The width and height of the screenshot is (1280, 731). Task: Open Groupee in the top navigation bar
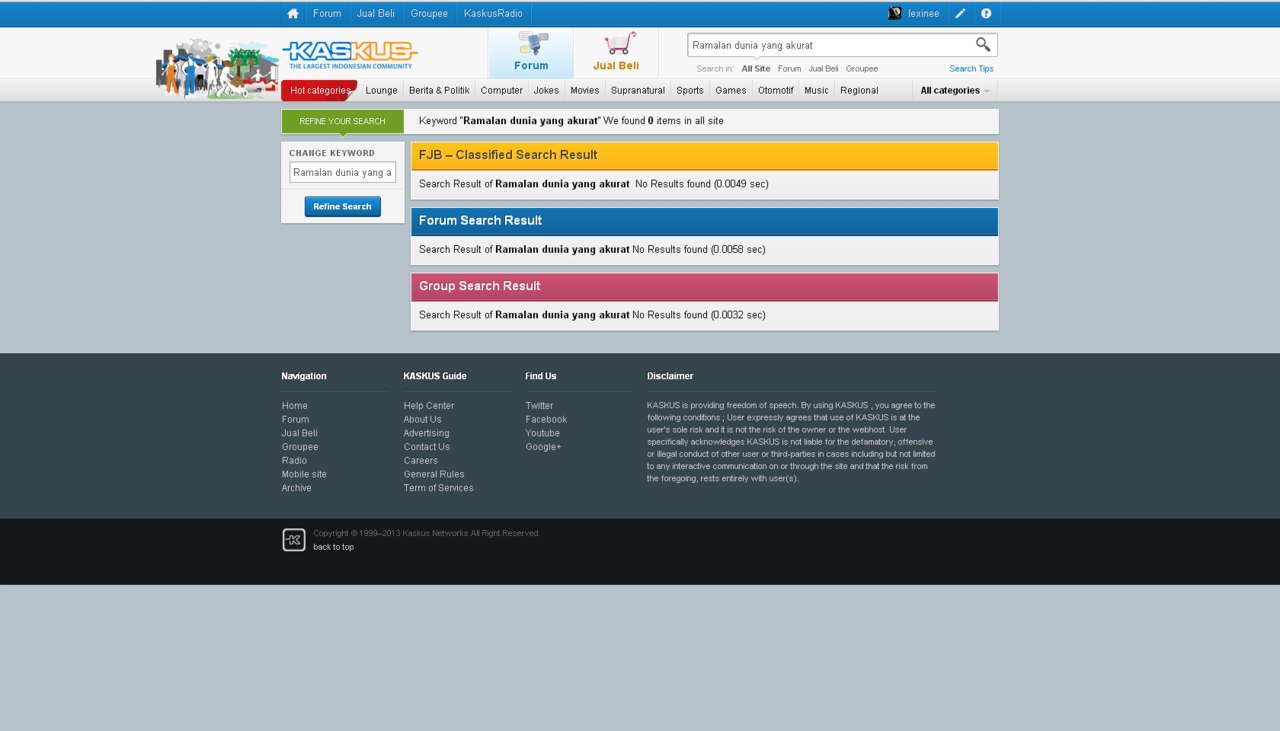pos(429,14)
